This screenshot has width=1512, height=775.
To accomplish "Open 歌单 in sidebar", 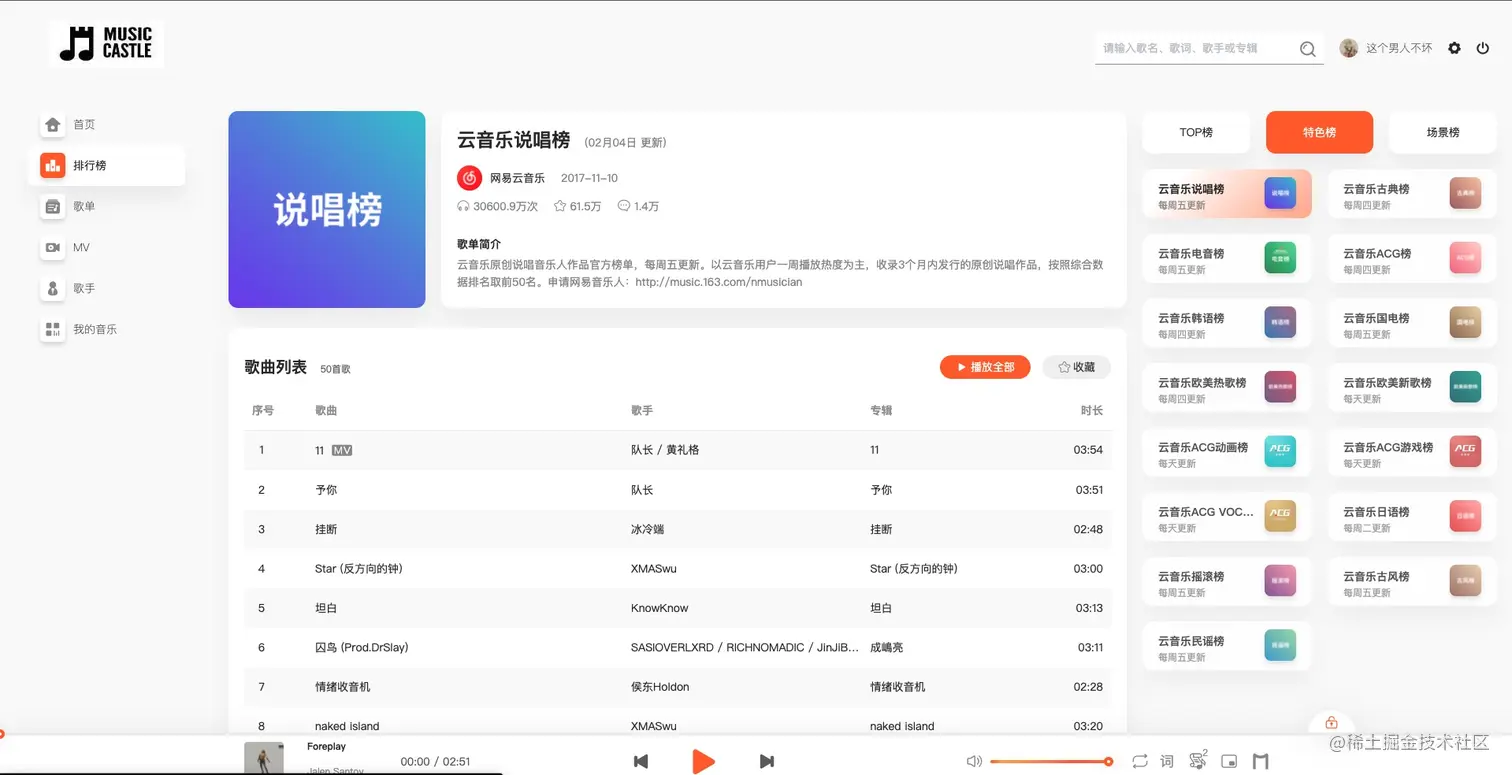I will pos(106,207).
